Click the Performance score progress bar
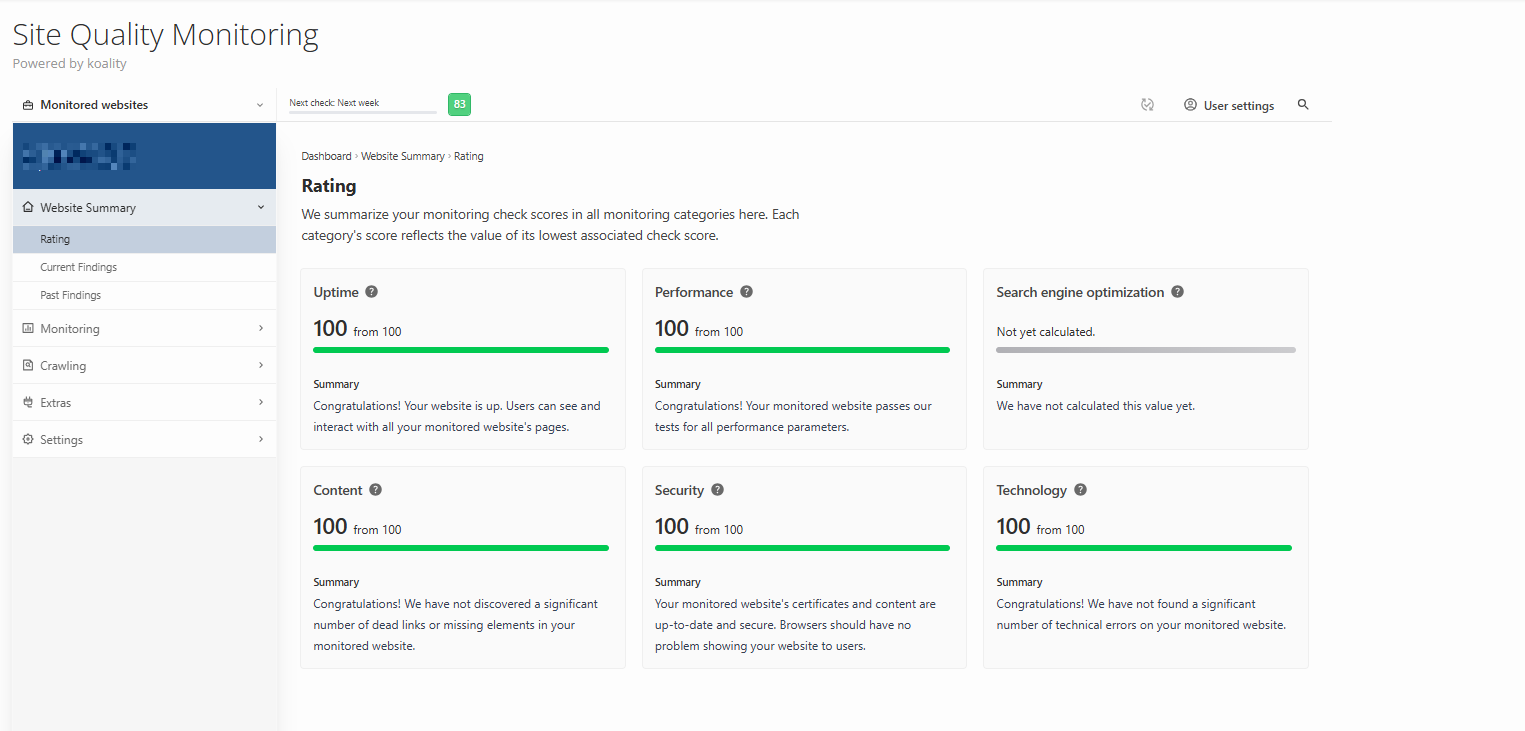 (x=802, y=349)
